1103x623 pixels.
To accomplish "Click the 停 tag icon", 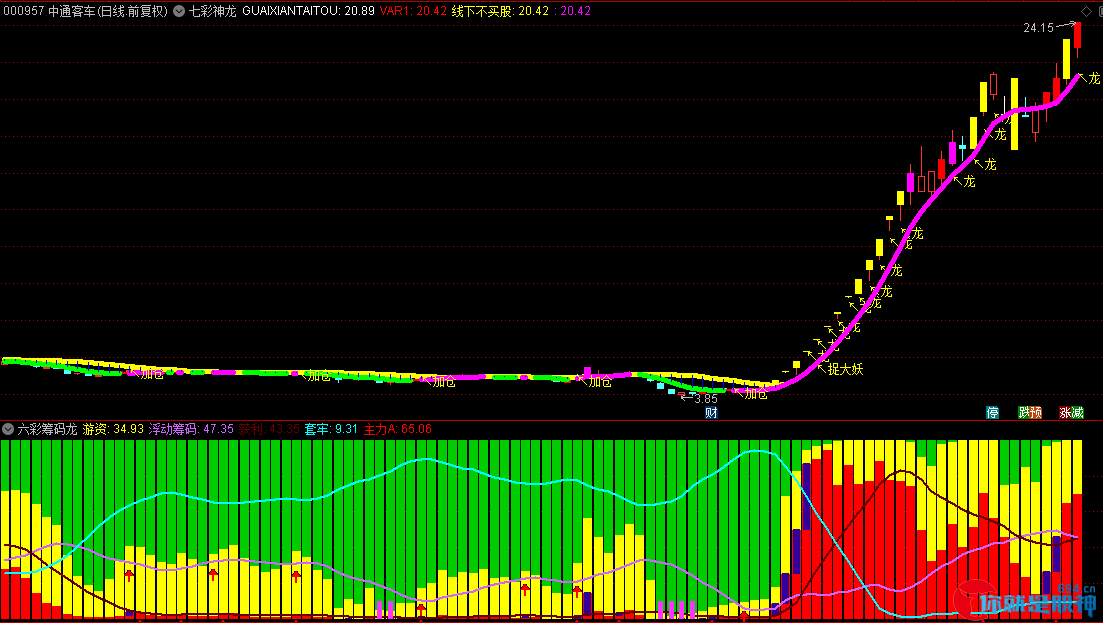I will [993, 413].
